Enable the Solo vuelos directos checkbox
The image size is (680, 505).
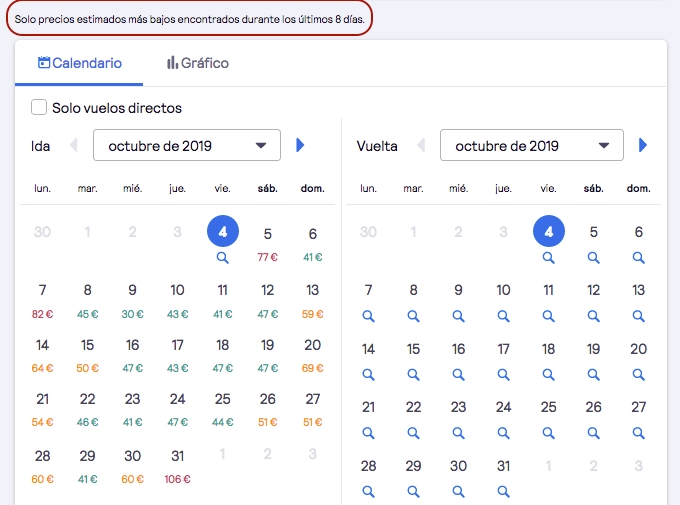tap(39, 107)
